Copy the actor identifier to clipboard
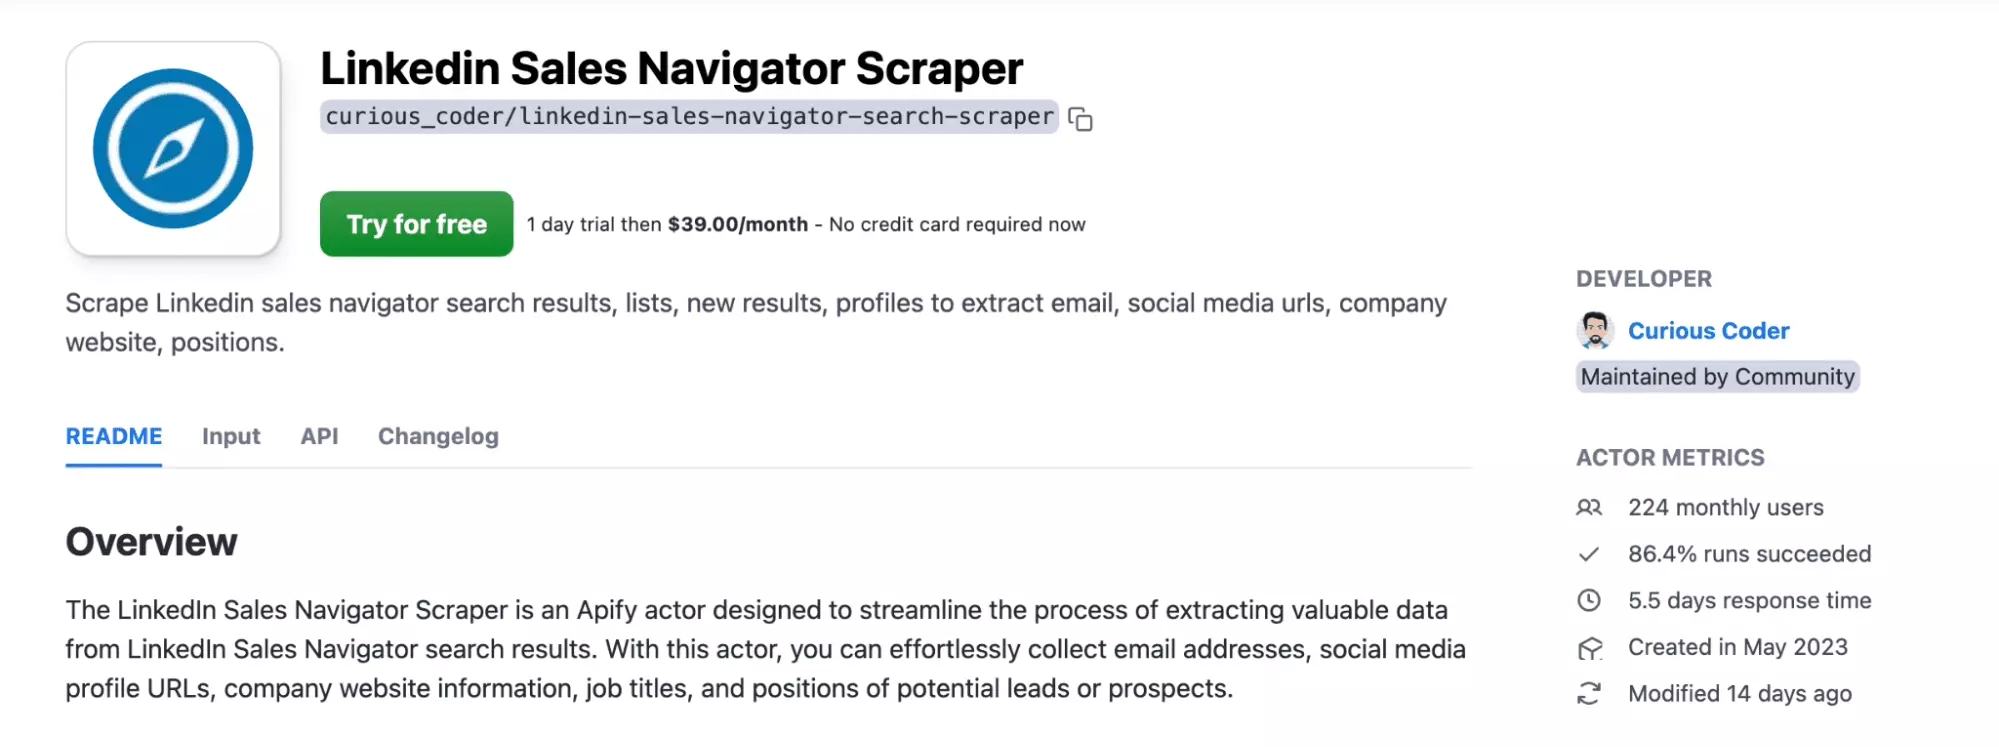Screen dimensions: 1999x747 point(1080,119)
